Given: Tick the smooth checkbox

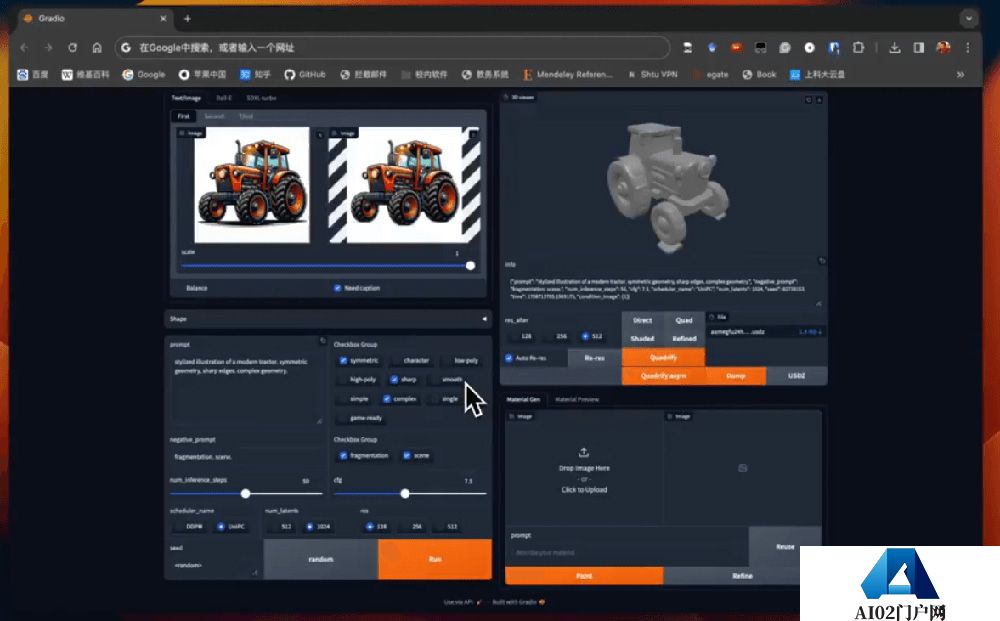Looking at the screenshot, I should coord(435,380).
